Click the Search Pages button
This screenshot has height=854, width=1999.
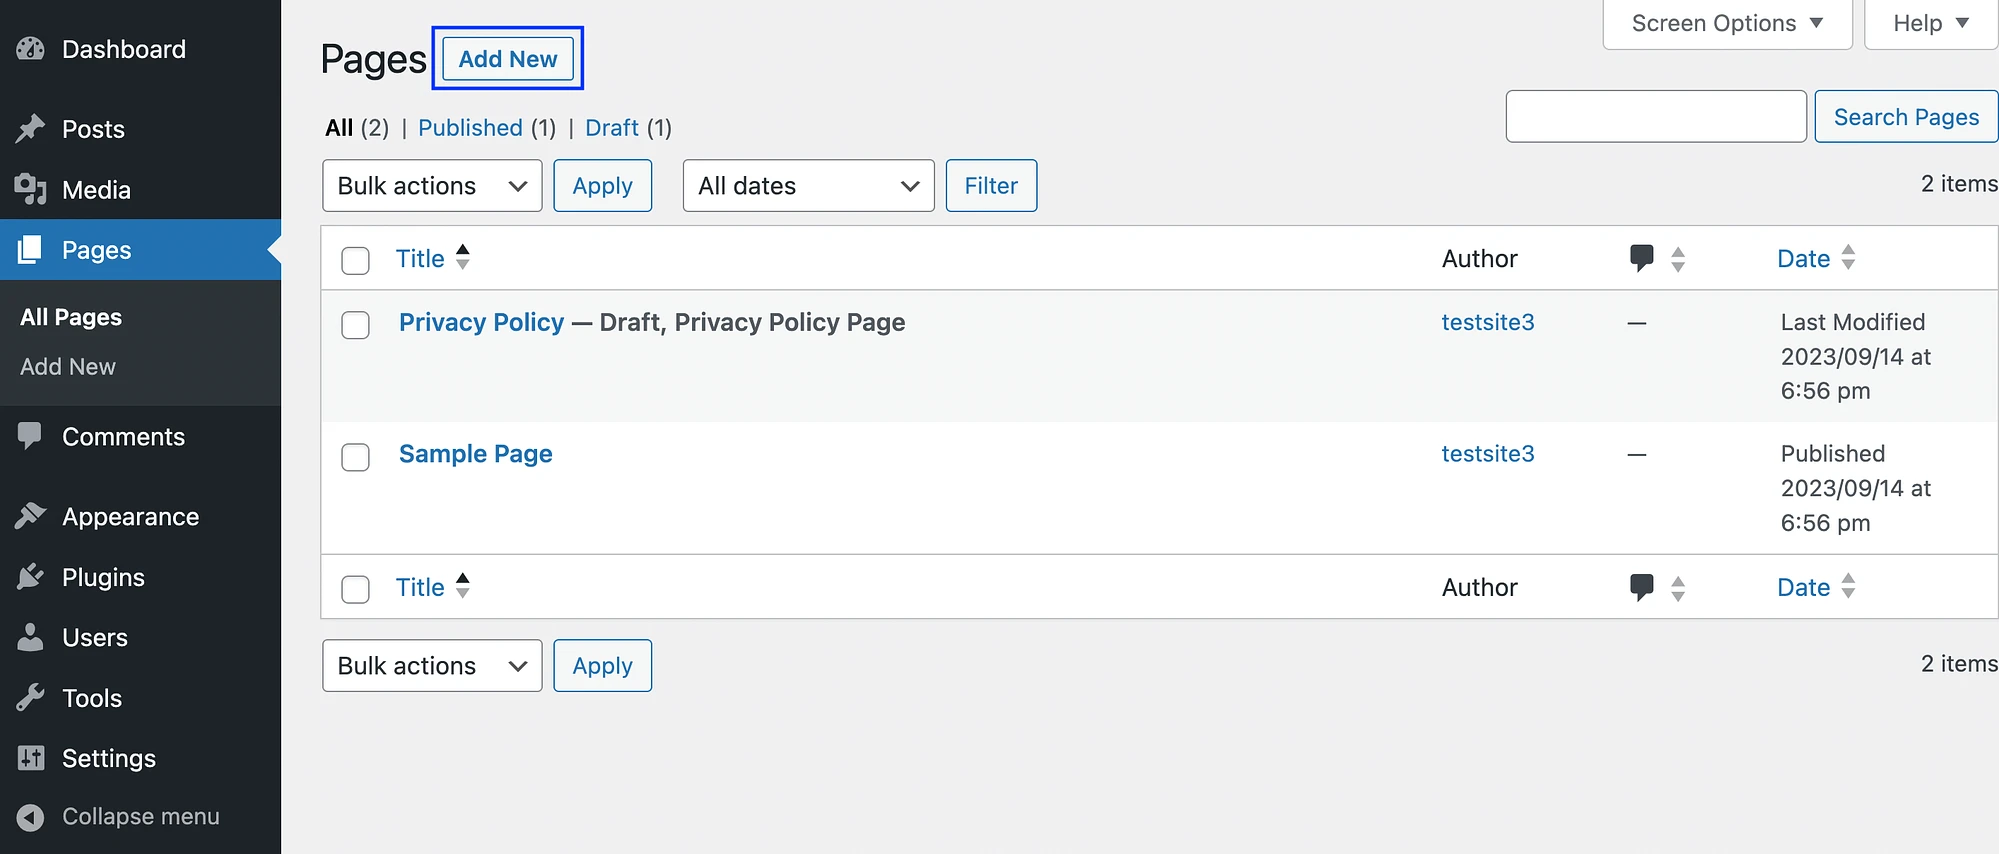[1906, 117]
